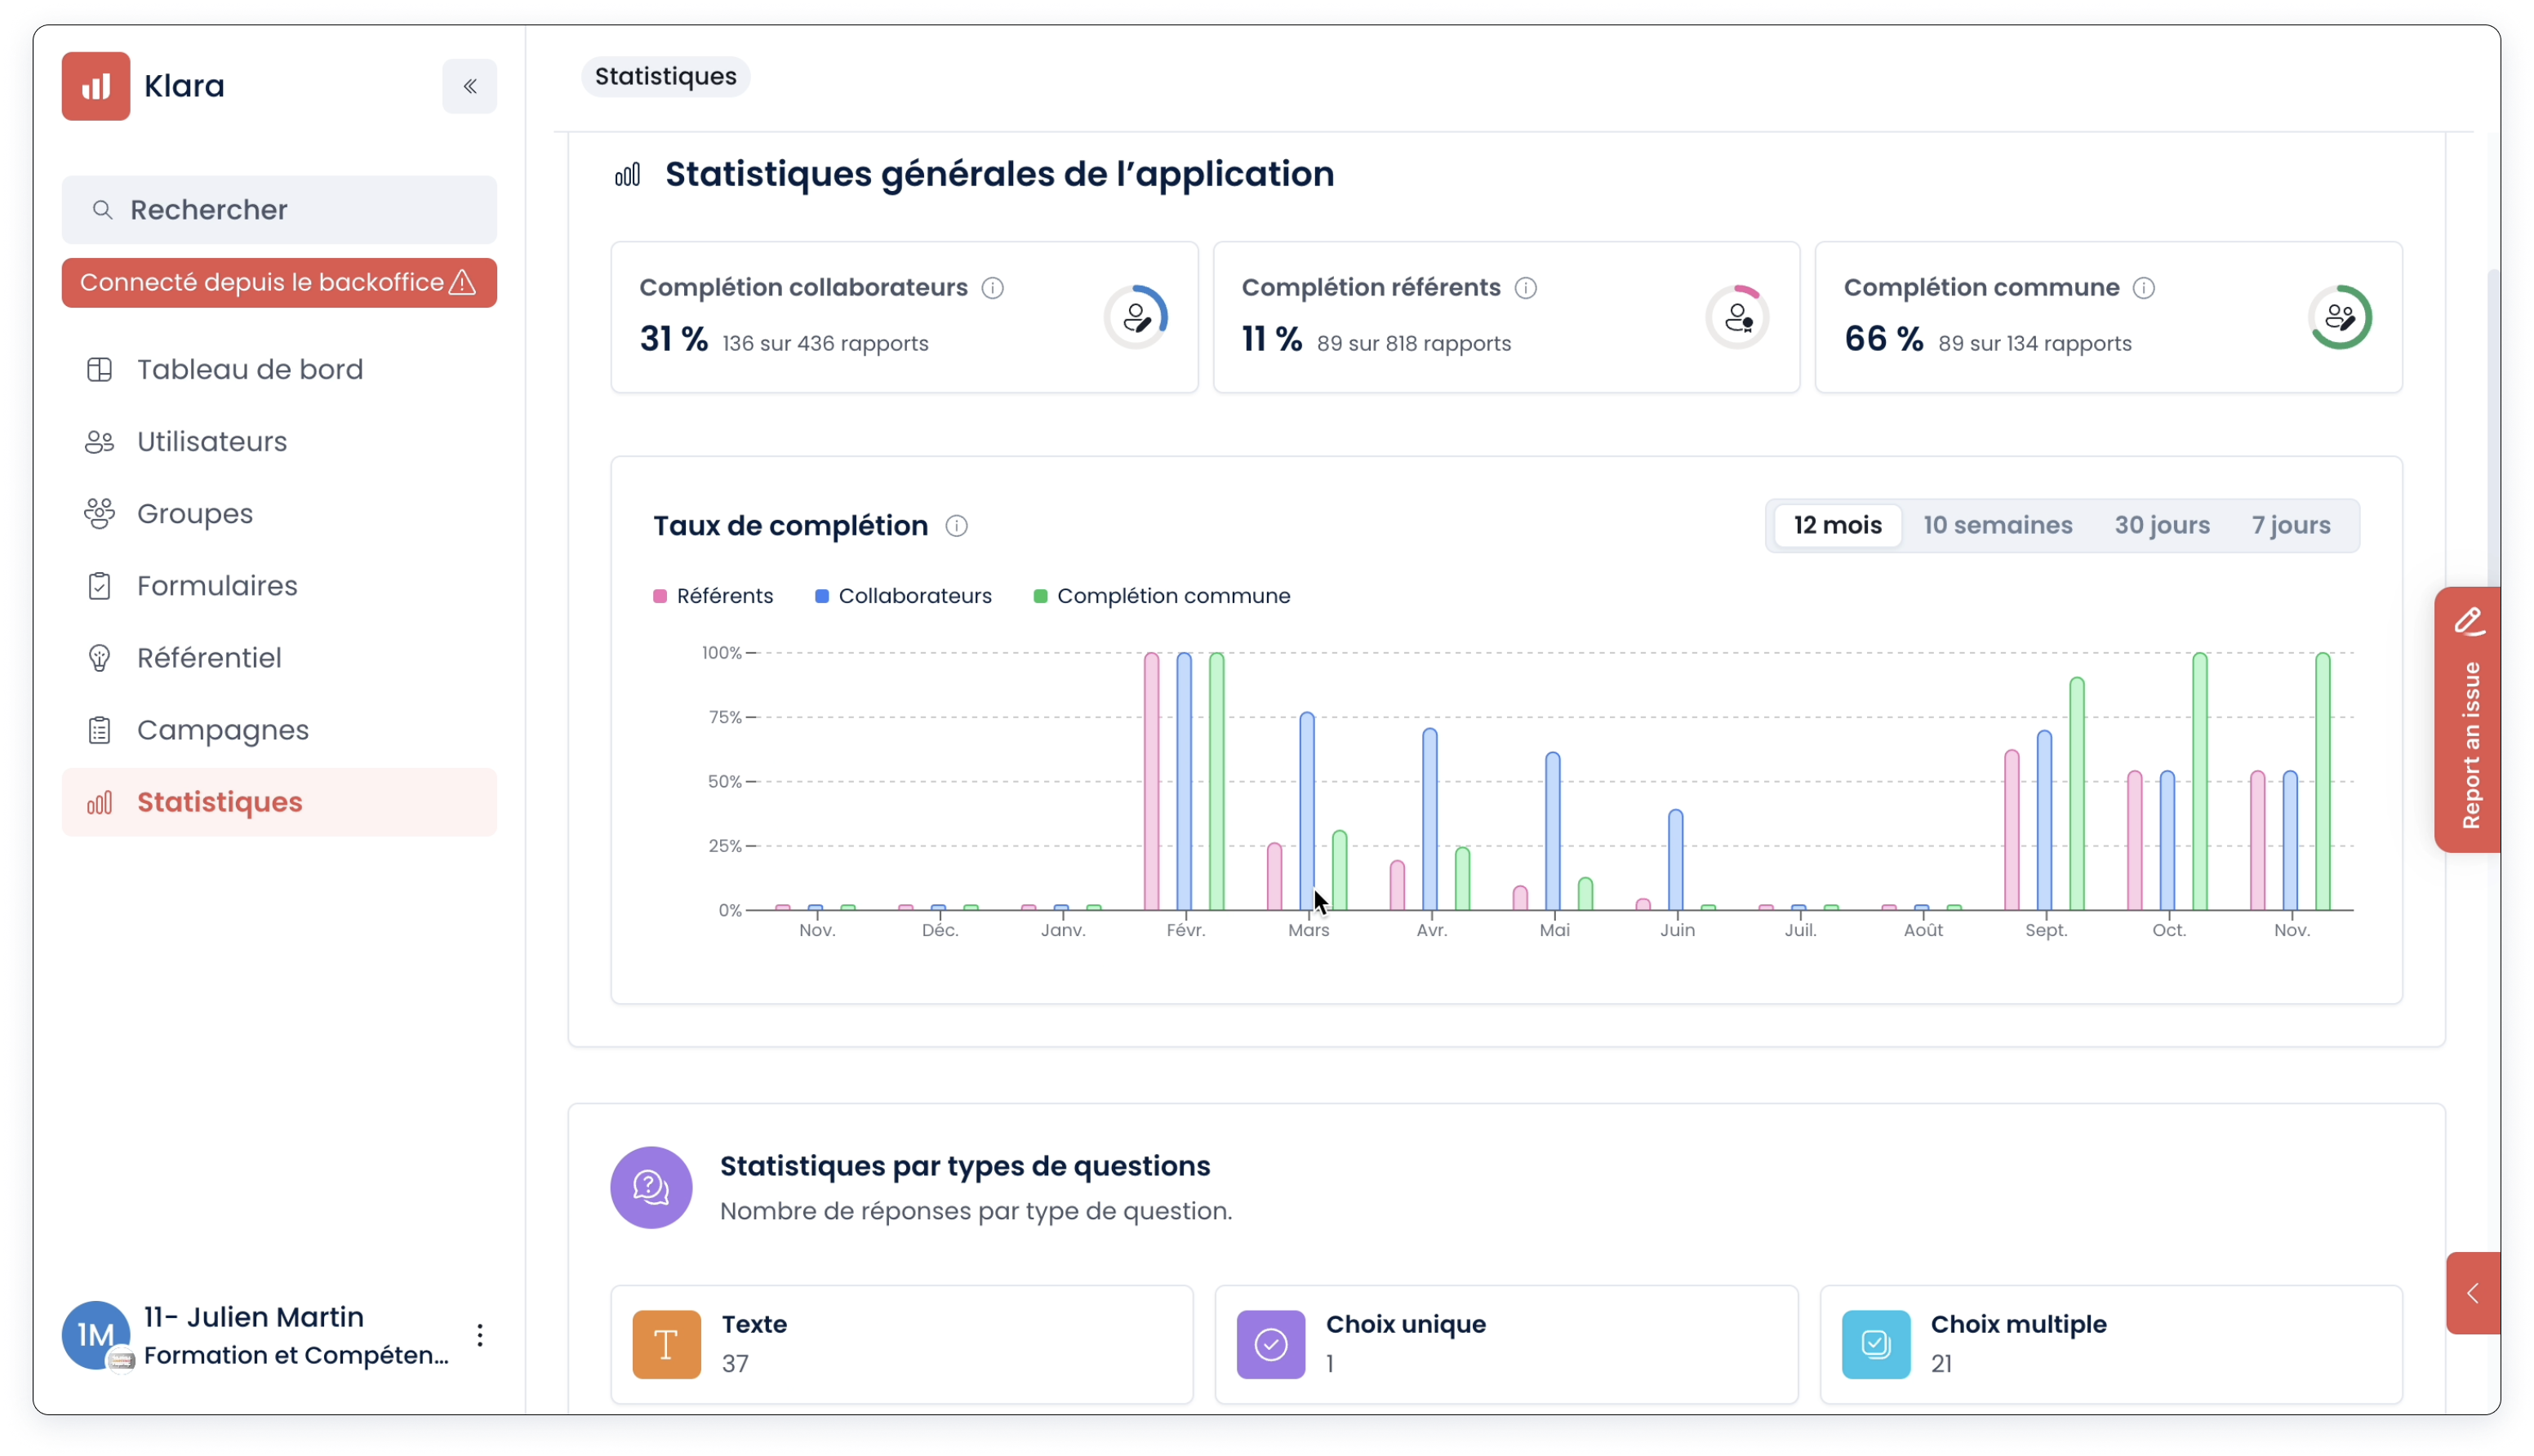The width and height of the screenshot is (2534, 1456).
Task: Click the Klara logo icon
Action: click(96, 86)
